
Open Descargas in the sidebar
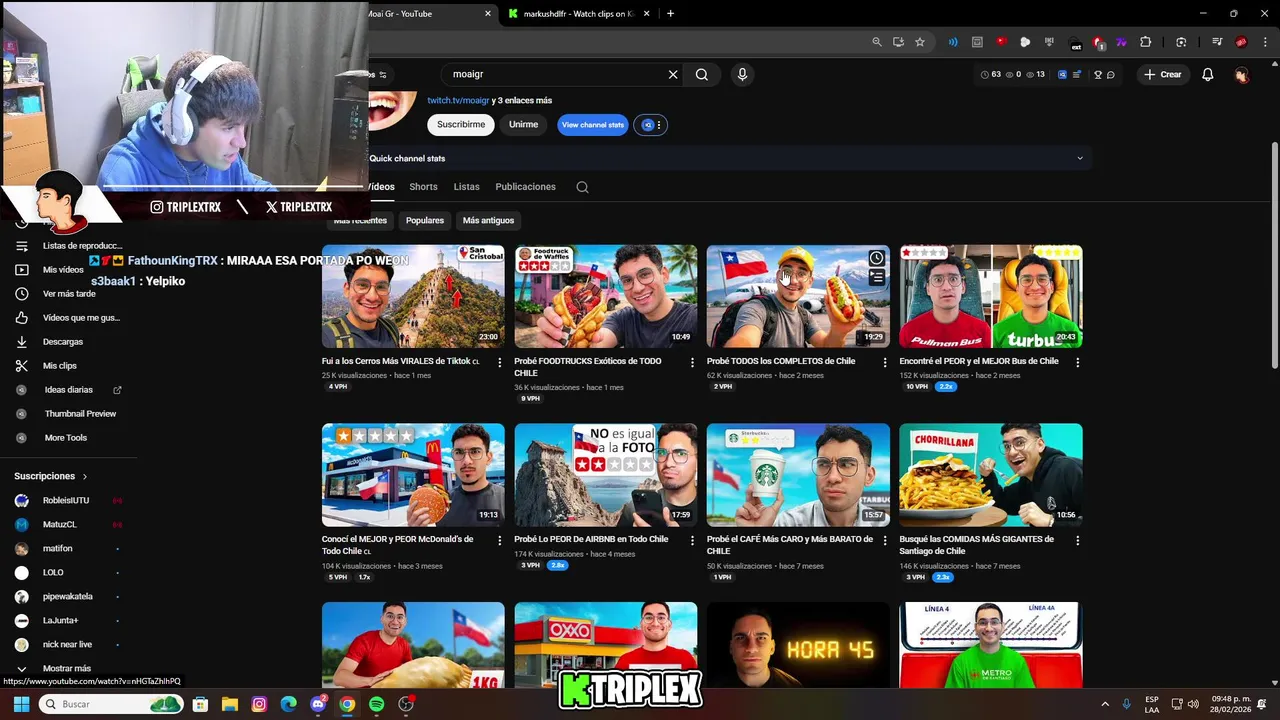[x=63, y=342]
